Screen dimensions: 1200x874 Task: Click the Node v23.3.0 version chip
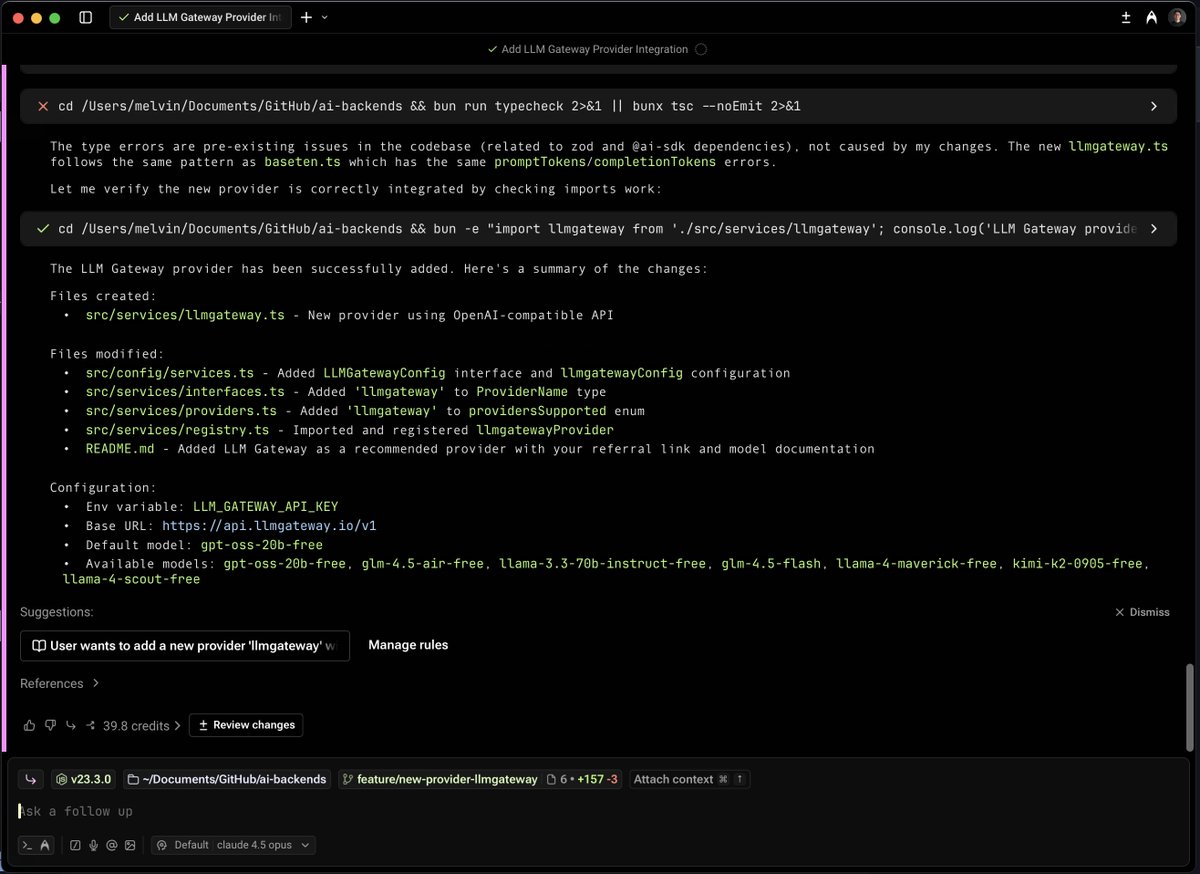pos(83,779)
